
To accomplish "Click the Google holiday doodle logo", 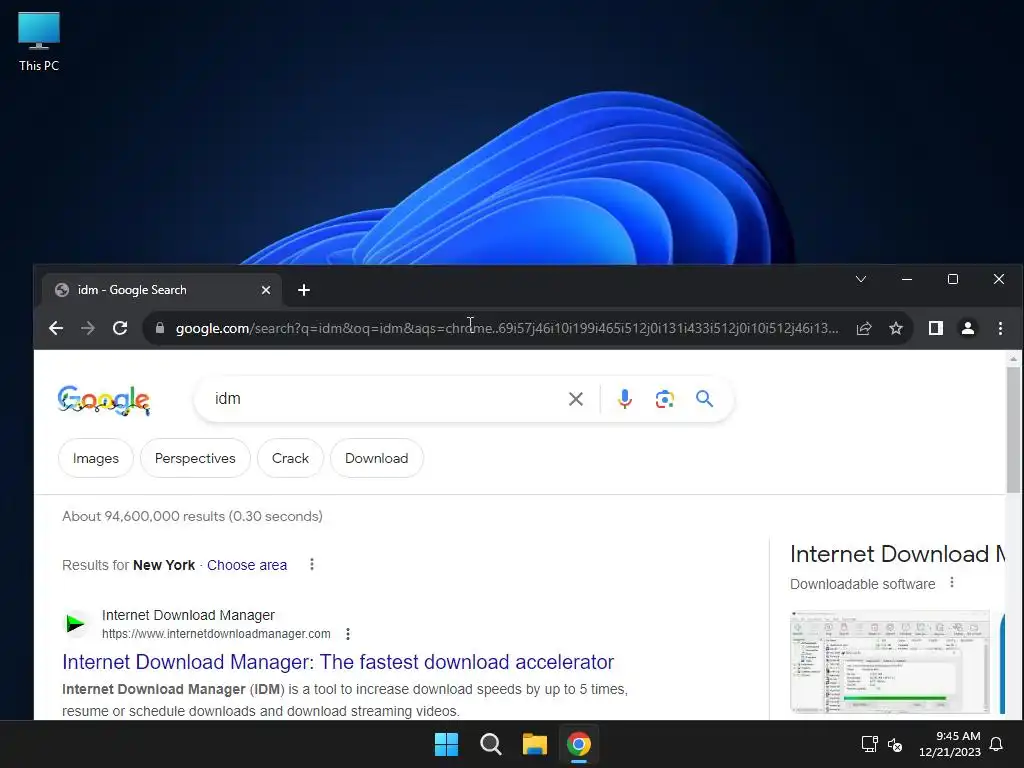I will click(x=104, y=400).
